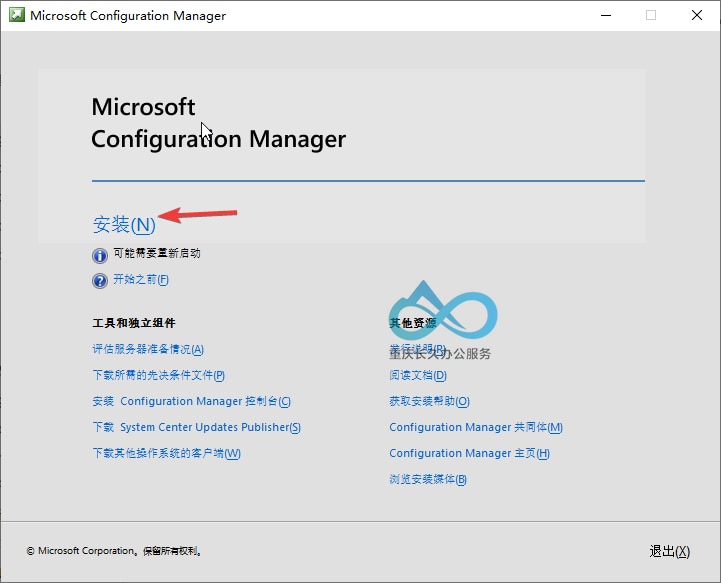This screenshot has height=583, width=721.
Task: Open 评估服务器准备情况(A) link
Action: (x=148, y=349)
